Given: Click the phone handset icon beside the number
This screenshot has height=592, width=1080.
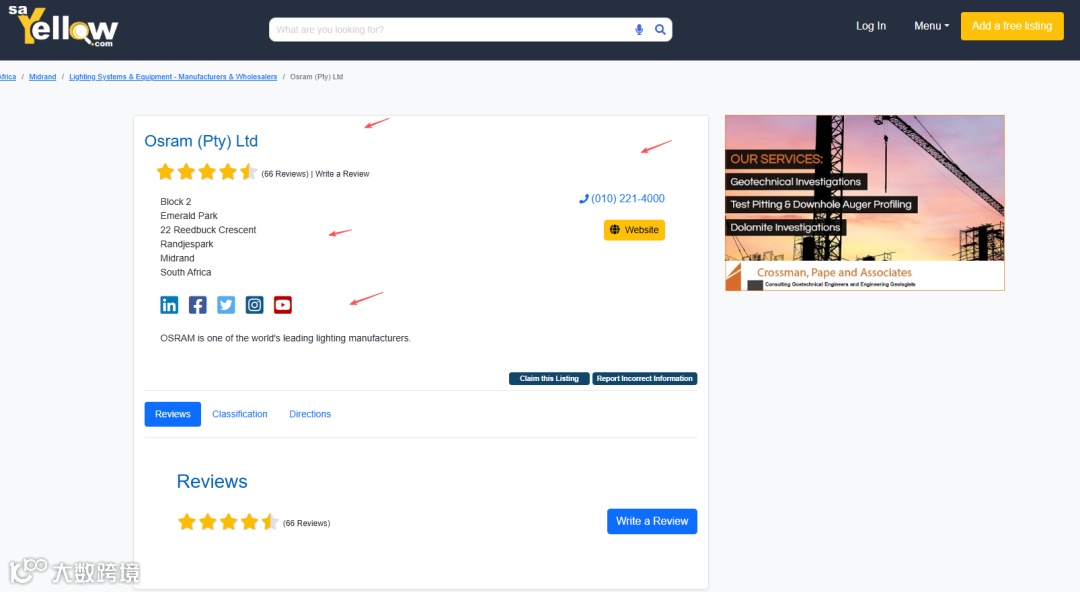Looking at the screenshot, I should [x=583, y=199].
